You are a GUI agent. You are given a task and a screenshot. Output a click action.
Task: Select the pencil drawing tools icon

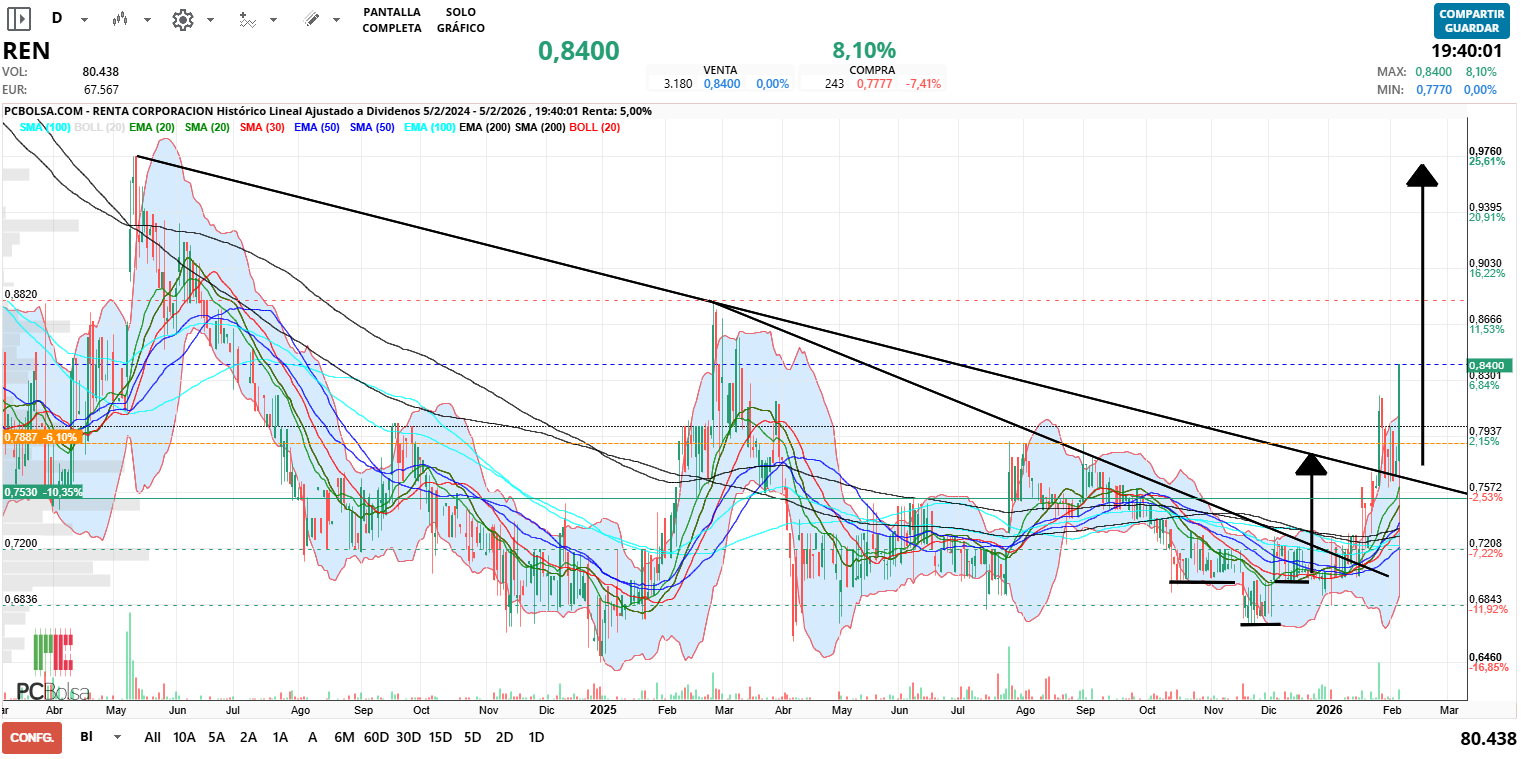click(x=311, y=19)
